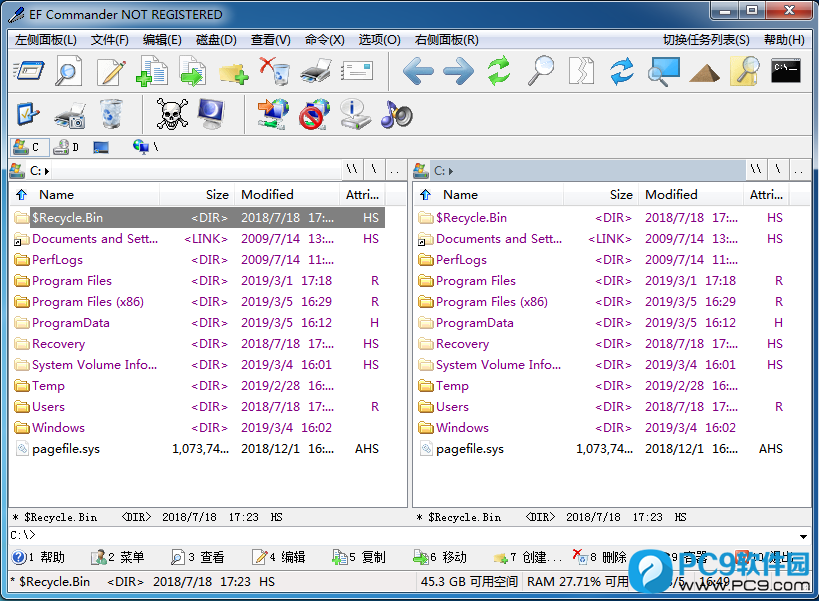819x601 pixels.
Task: Click the 3 查看 function key button
Action: (x=197, y=557)
